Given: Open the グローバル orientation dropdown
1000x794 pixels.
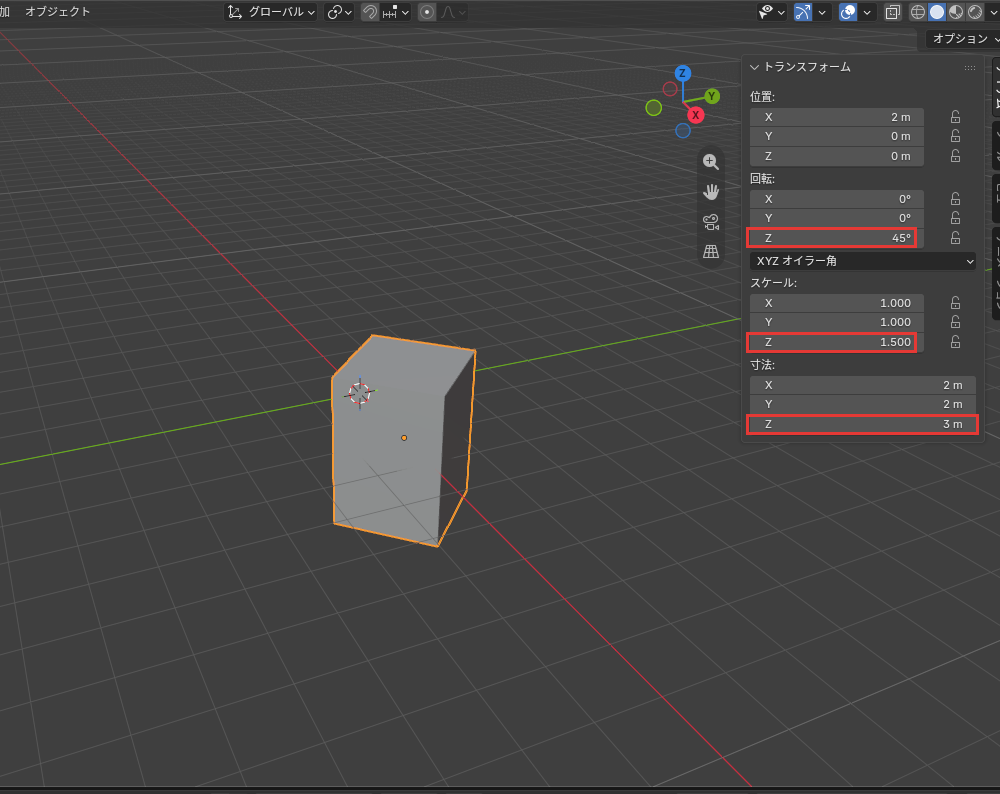Looking at the screenshot, I should [271, 12].
